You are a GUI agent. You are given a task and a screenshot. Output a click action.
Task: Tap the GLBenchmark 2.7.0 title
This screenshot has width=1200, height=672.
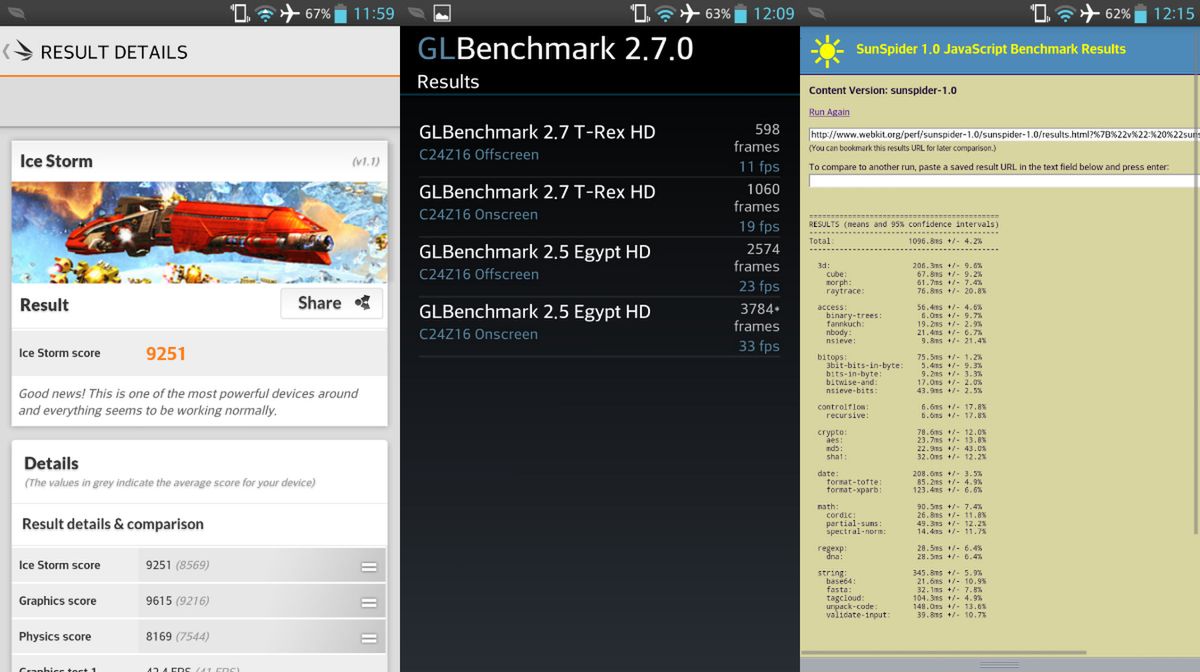coord(555,49)
